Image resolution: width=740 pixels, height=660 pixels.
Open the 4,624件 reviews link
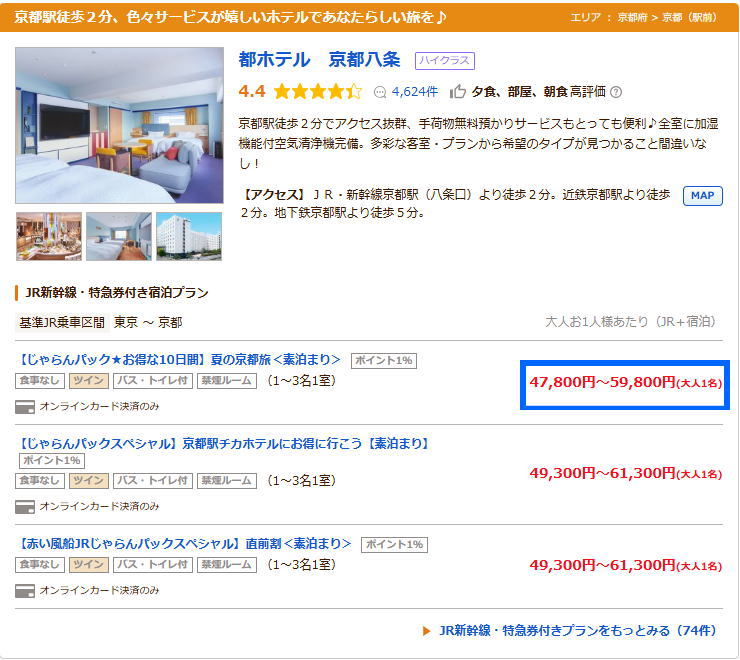coord(414,92)
